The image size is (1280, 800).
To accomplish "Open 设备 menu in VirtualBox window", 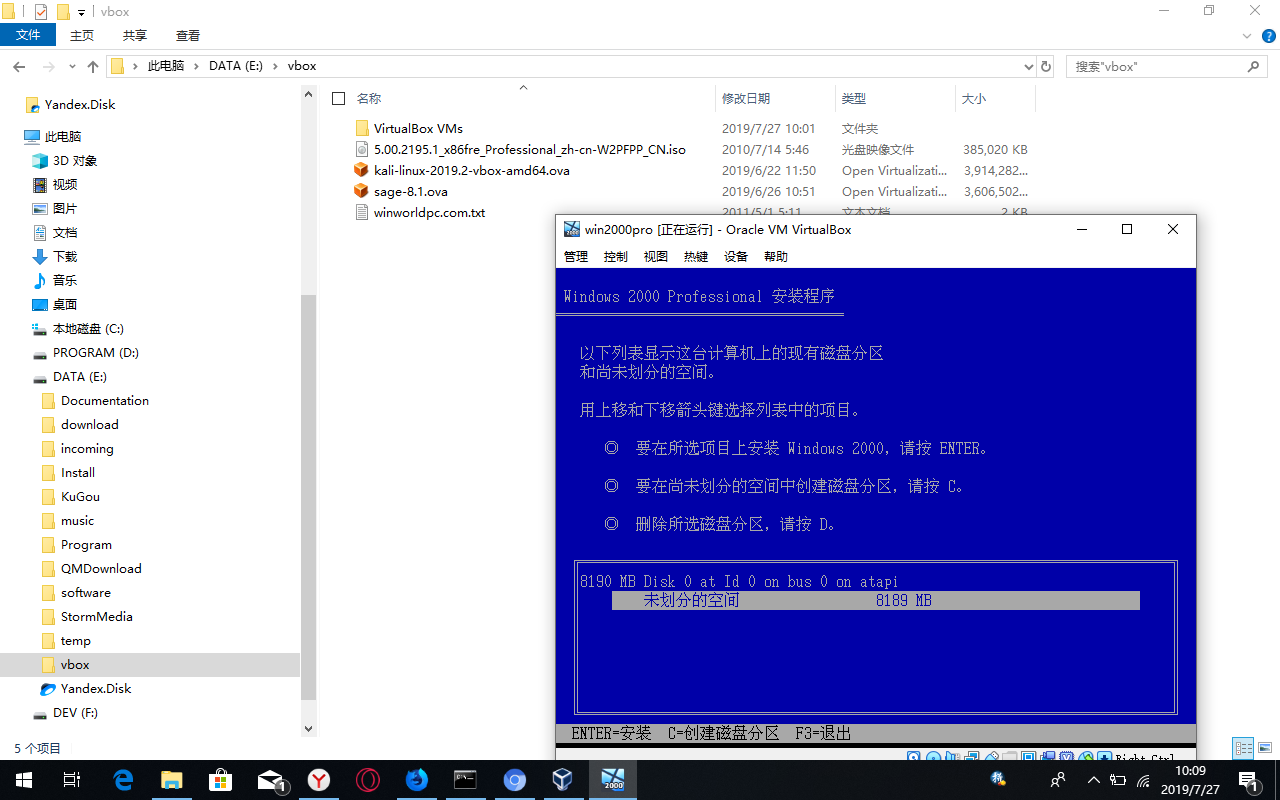I will [736, 257].
